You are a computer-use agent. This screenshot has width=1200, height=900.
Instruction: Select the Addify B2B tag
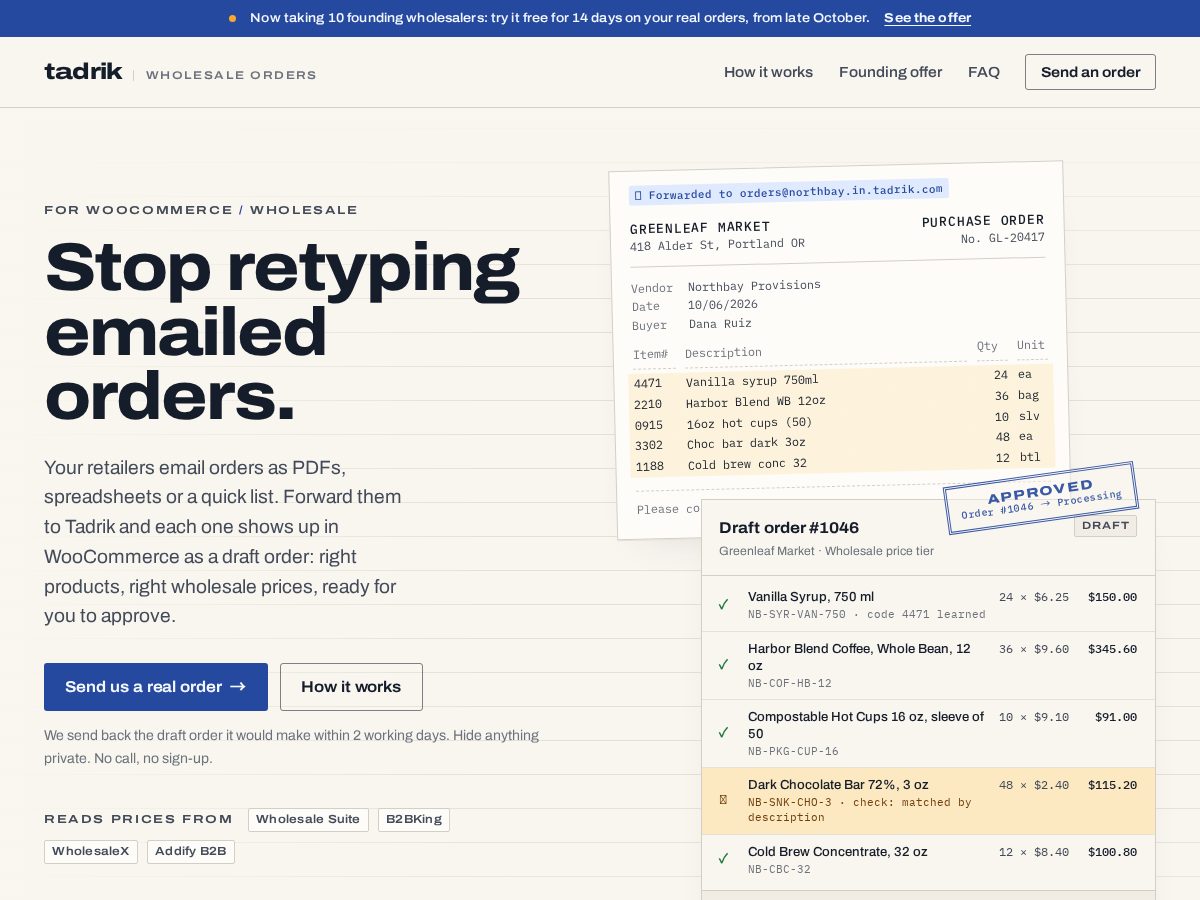pyautogui.click(x=191, y=852)
